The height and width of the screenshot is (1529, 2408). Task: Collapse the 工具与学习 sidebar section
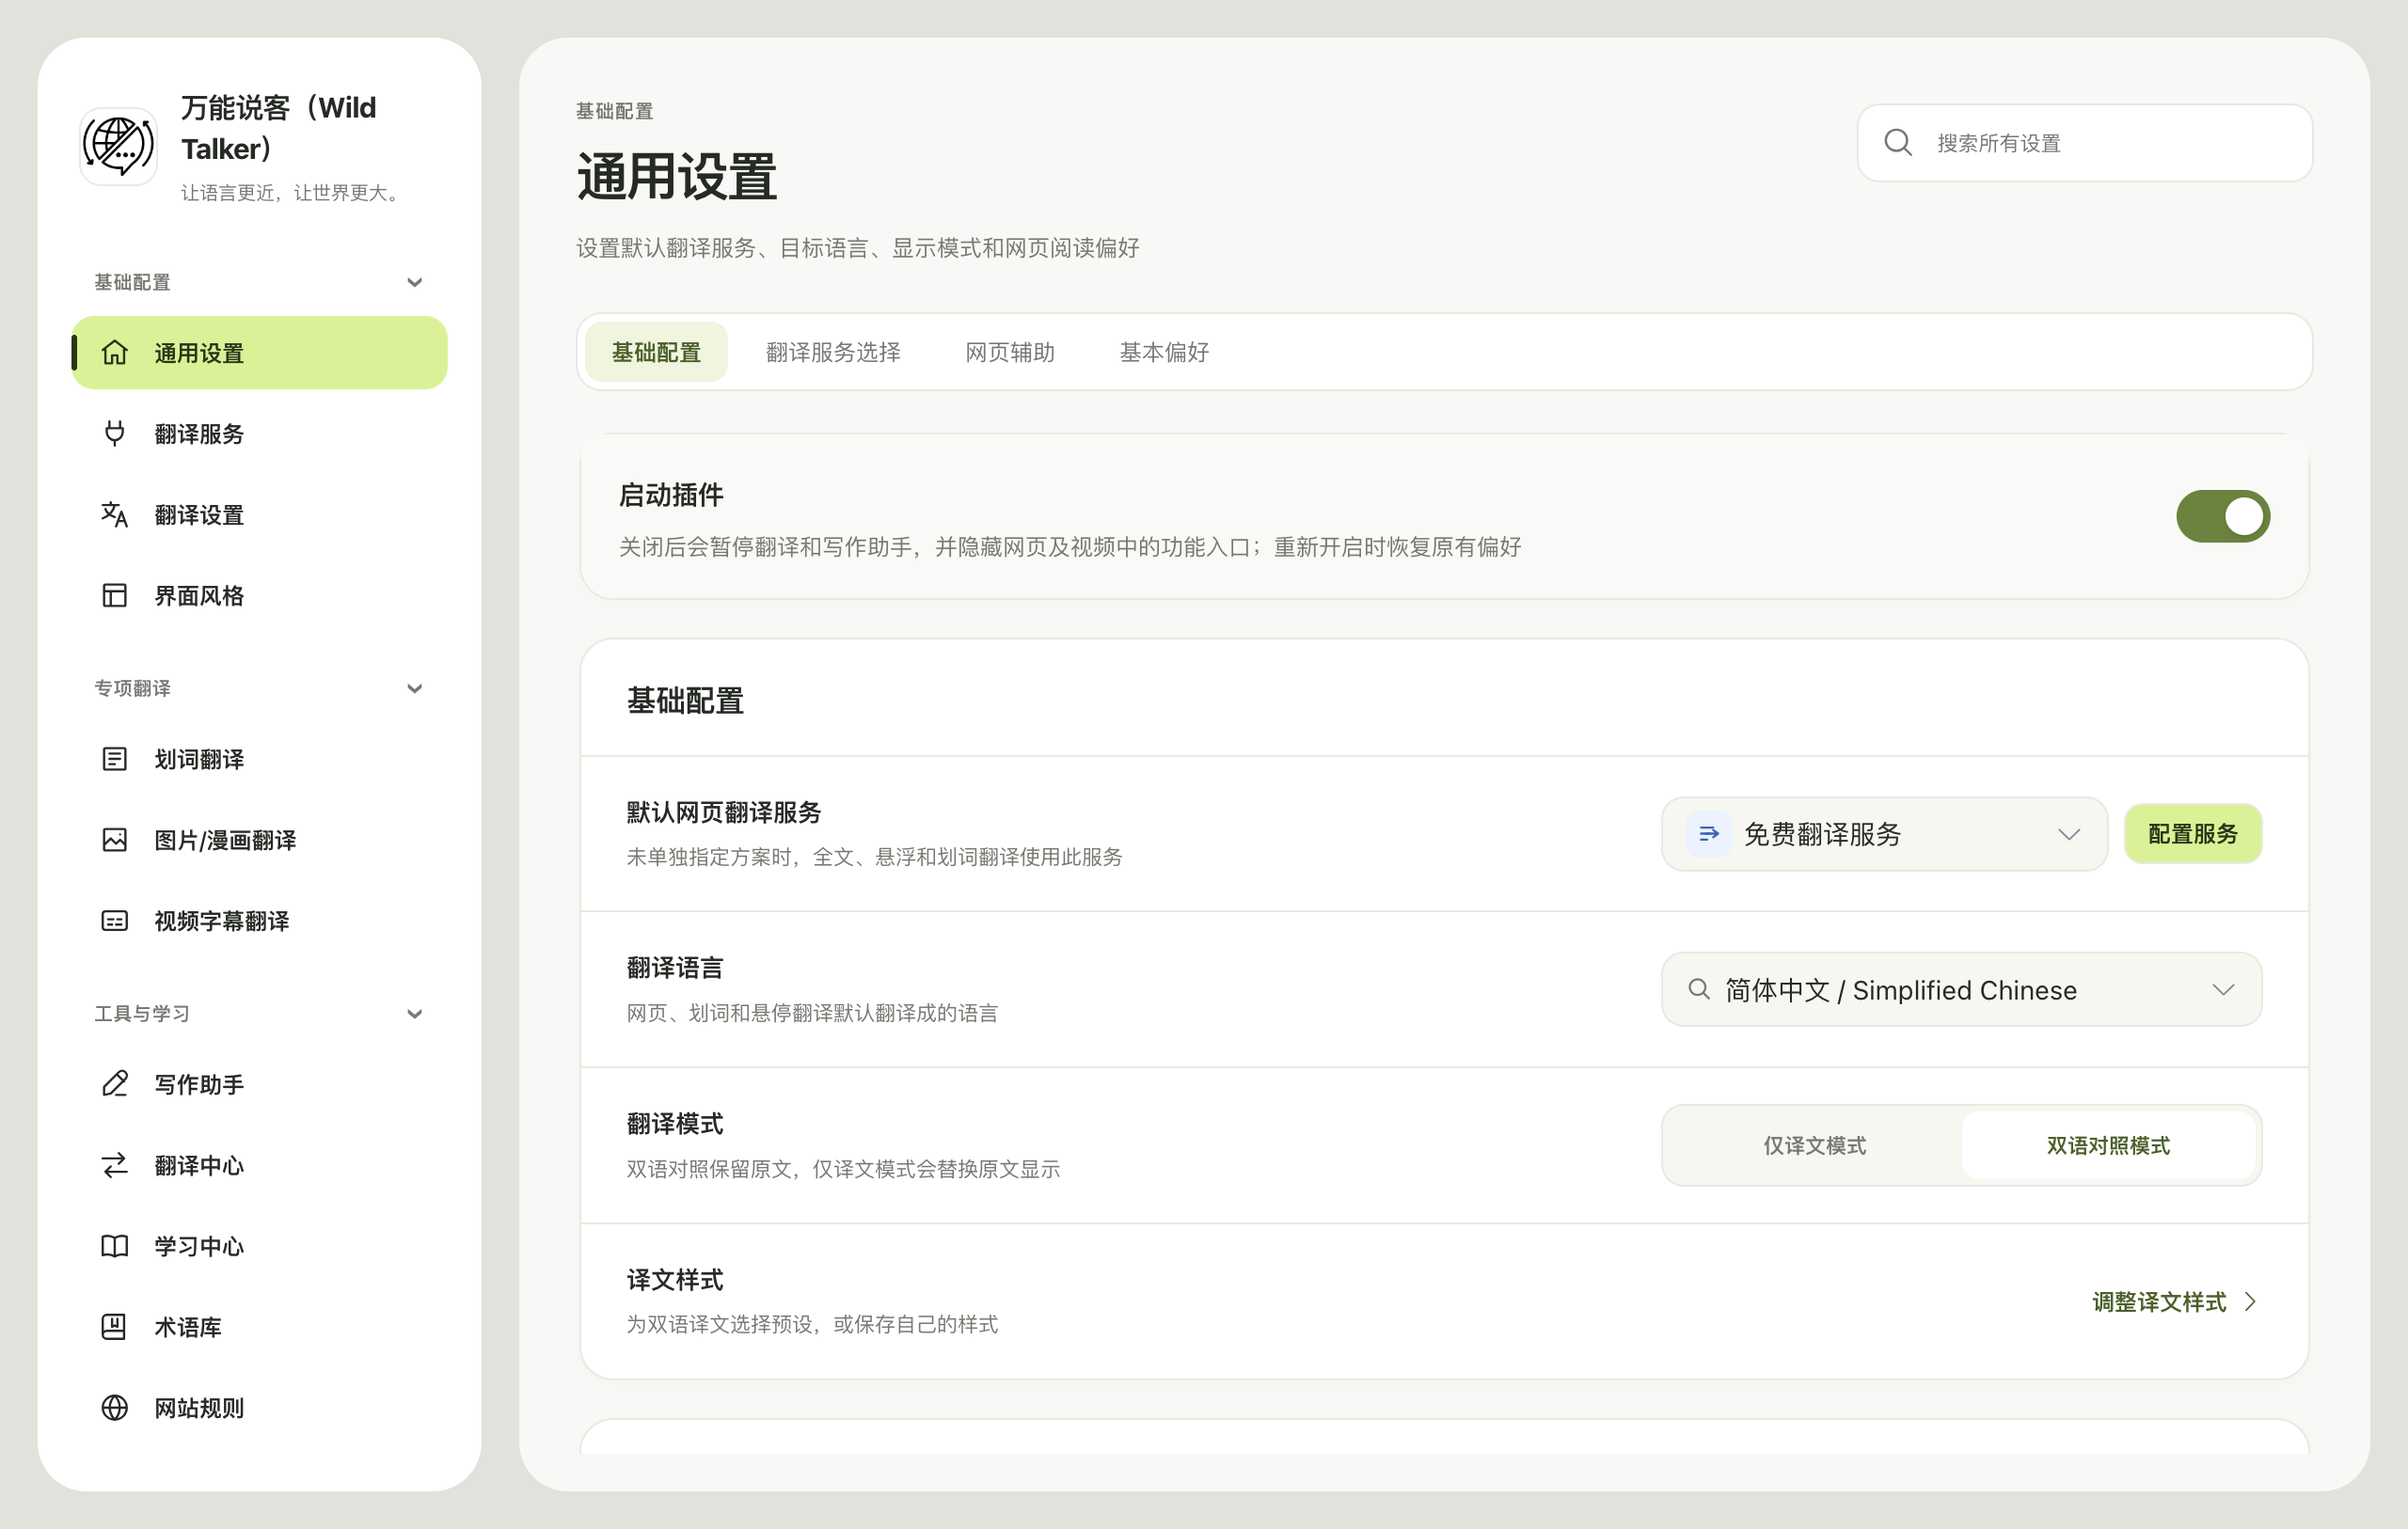pyautogui.click(x=414, y=1013)
